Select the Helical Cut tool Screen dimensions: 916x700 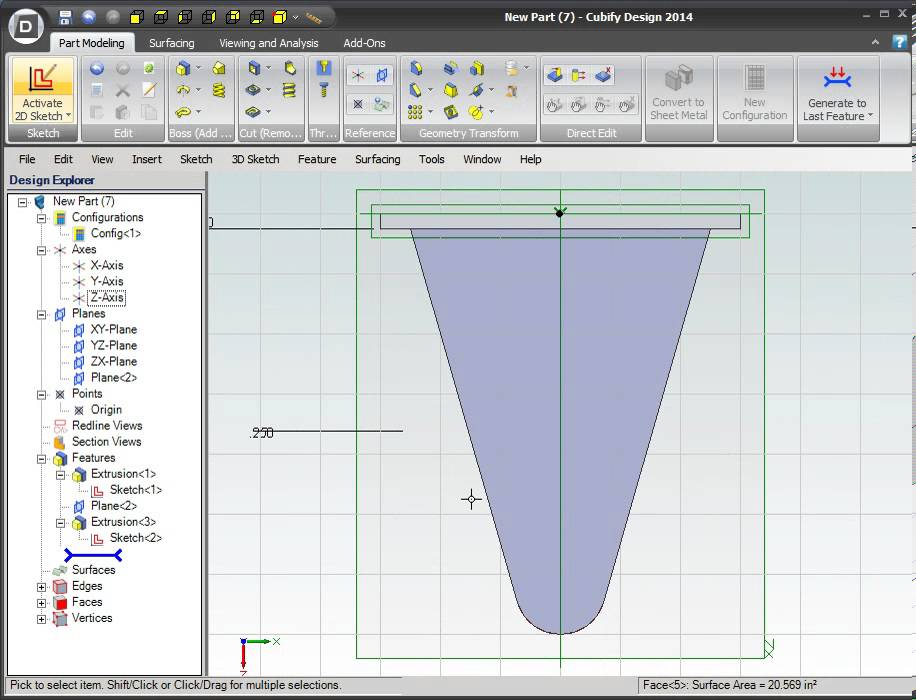pyautogui.click(x=289, y=90)
